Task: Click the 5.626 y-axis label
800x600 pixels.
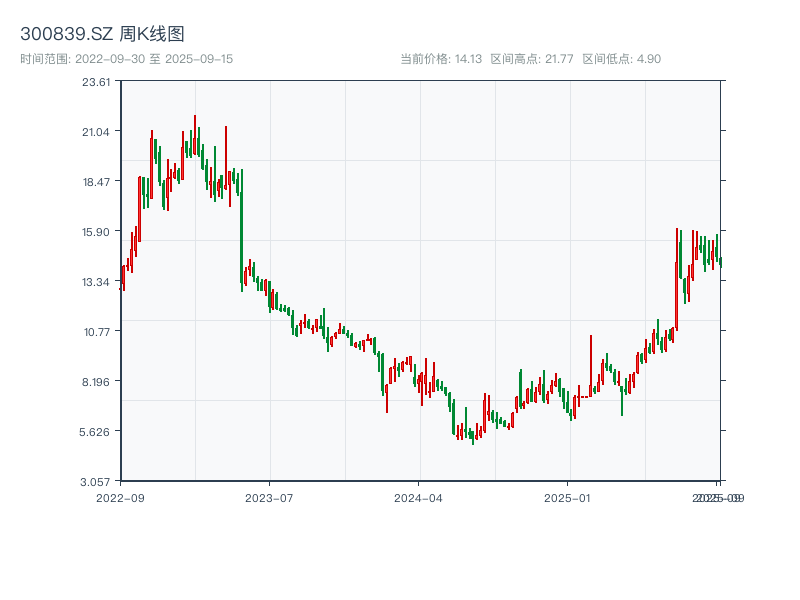Action: [x=96, y=431]
